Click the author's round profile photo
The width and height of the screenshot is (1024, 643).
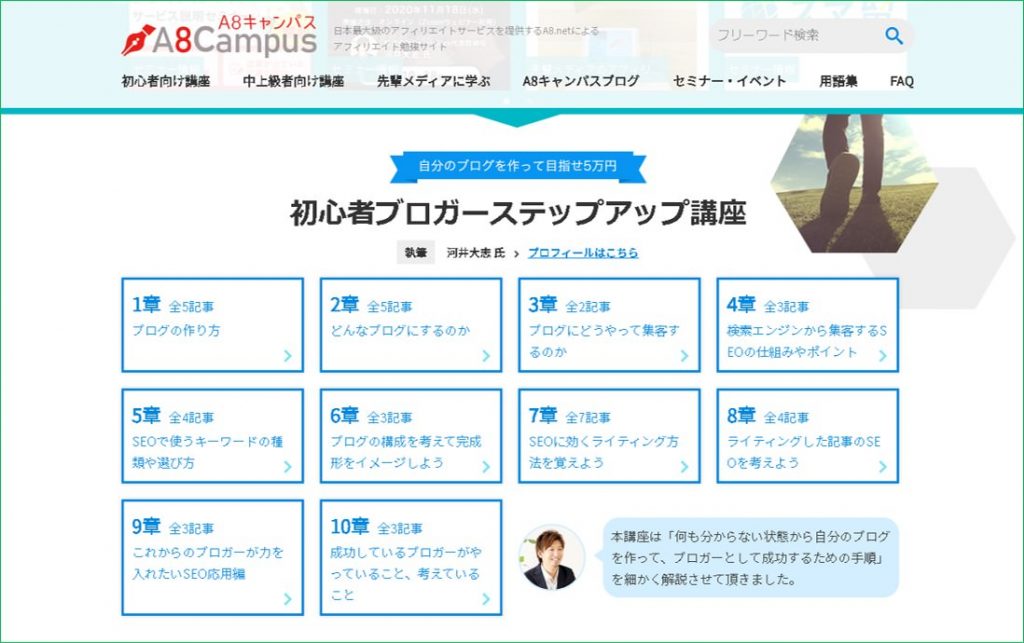point(553,557)
